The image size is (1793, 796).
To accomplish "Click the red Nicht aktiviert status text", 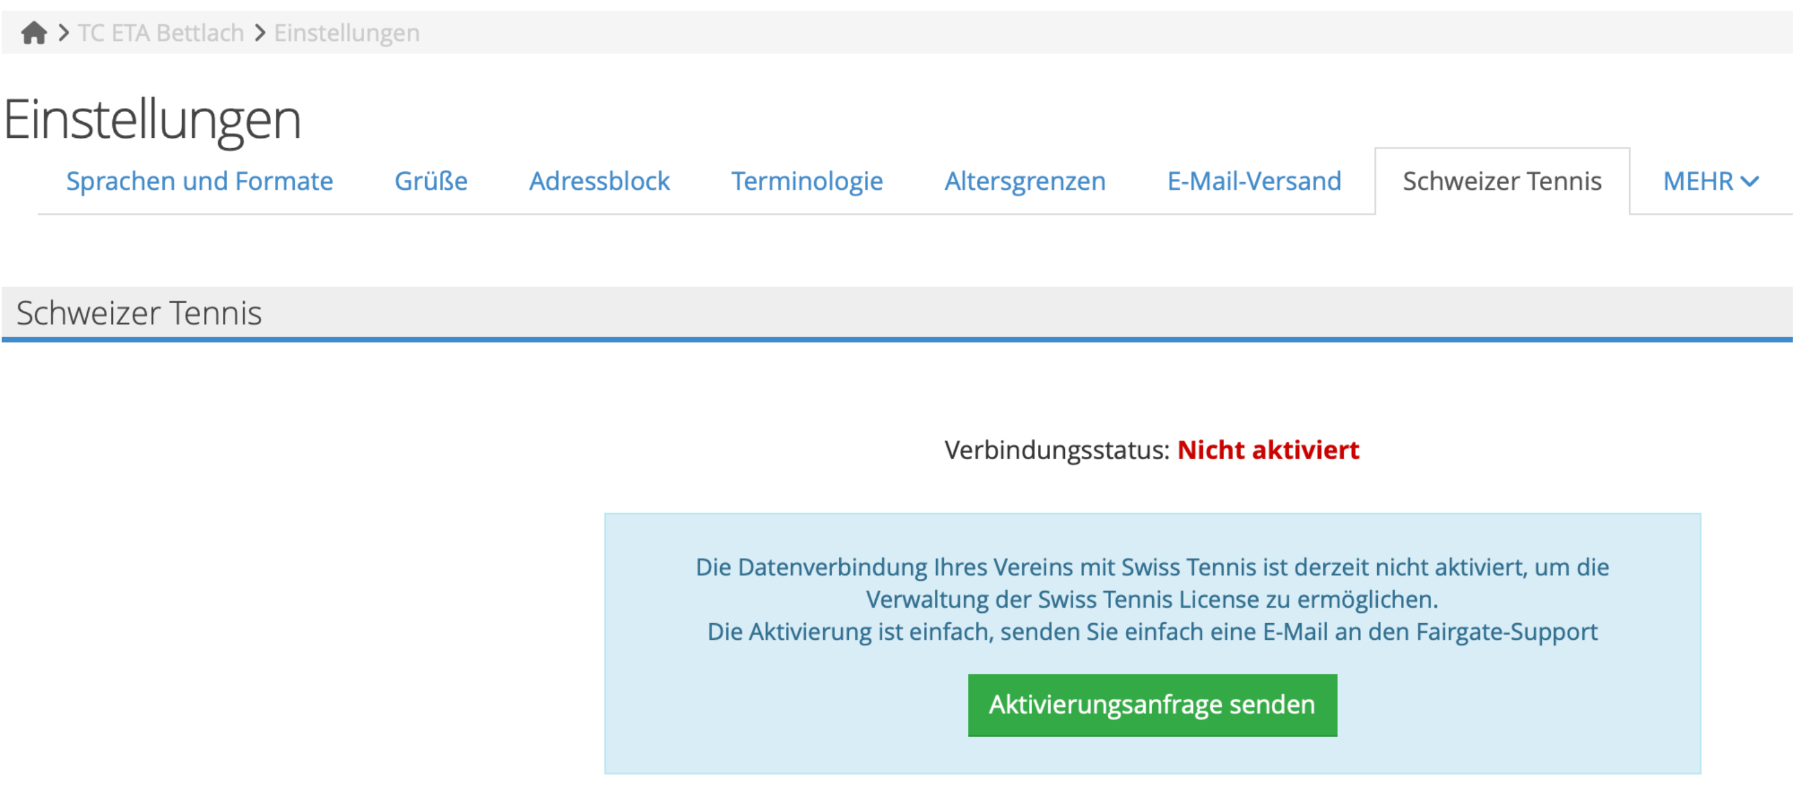I will [1267, 450].
